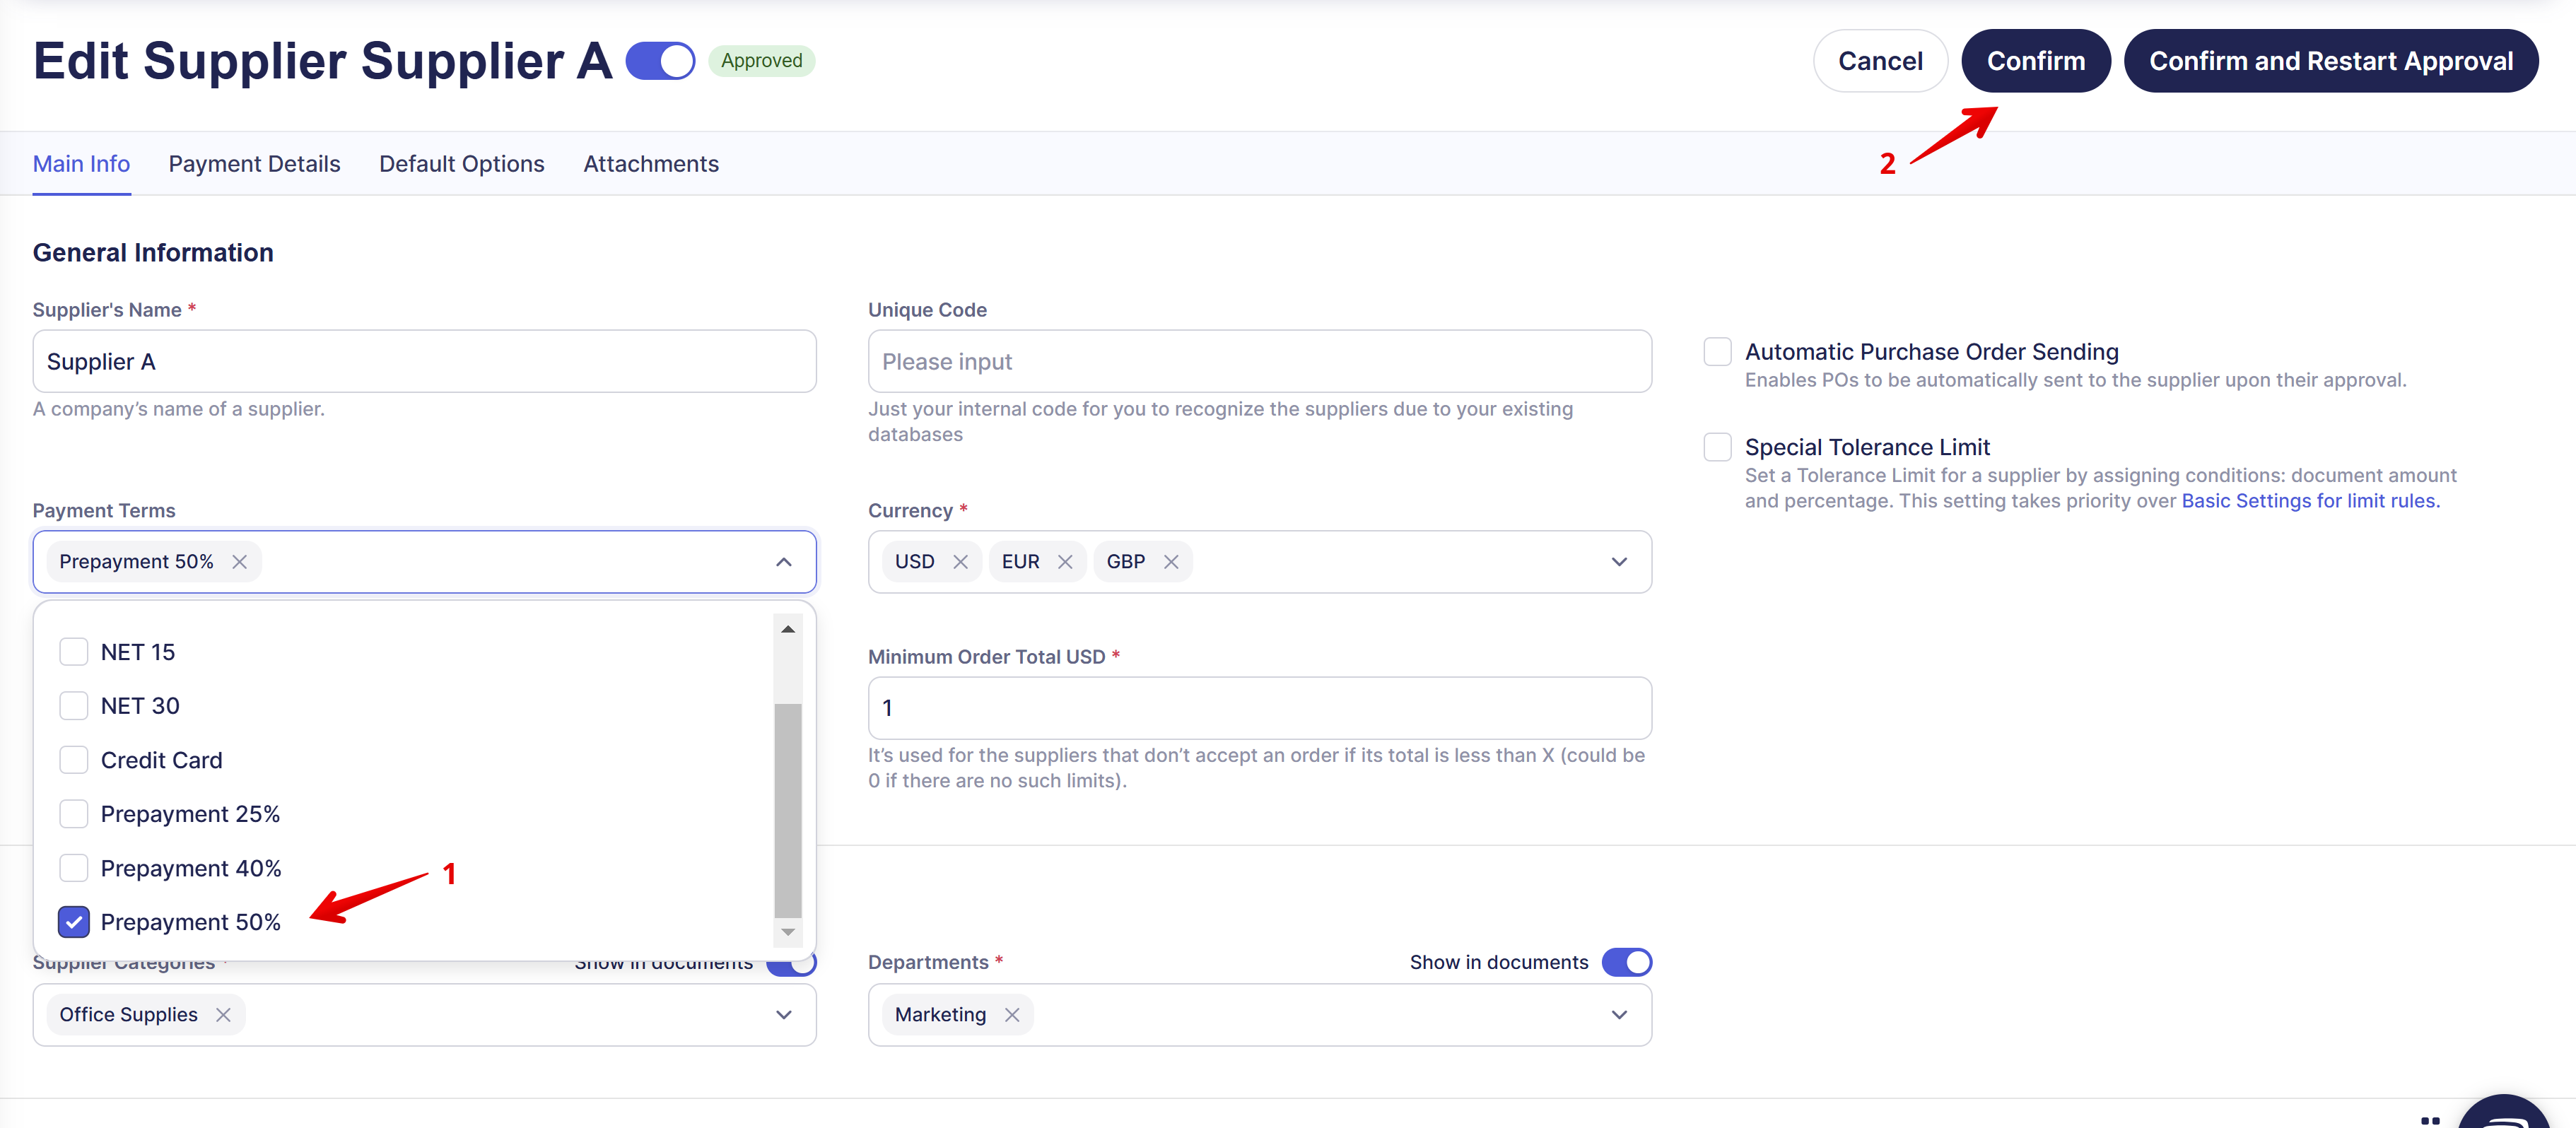Switch to the Payment Details tab

pos(254,164)
